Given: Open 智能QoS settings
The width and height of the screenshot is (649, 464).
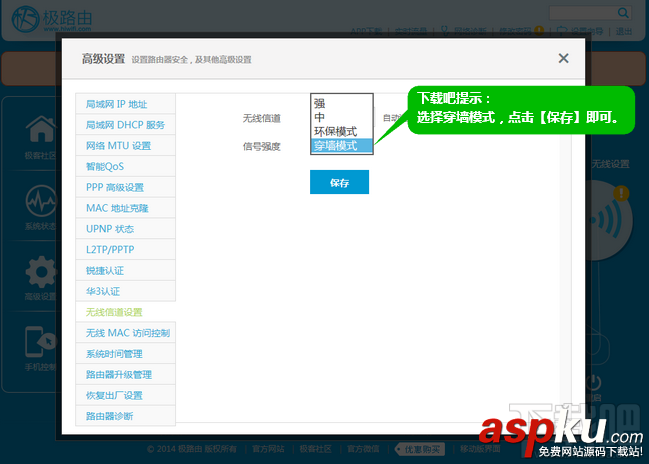Looking at the screenshot, I should pos(125,166).
